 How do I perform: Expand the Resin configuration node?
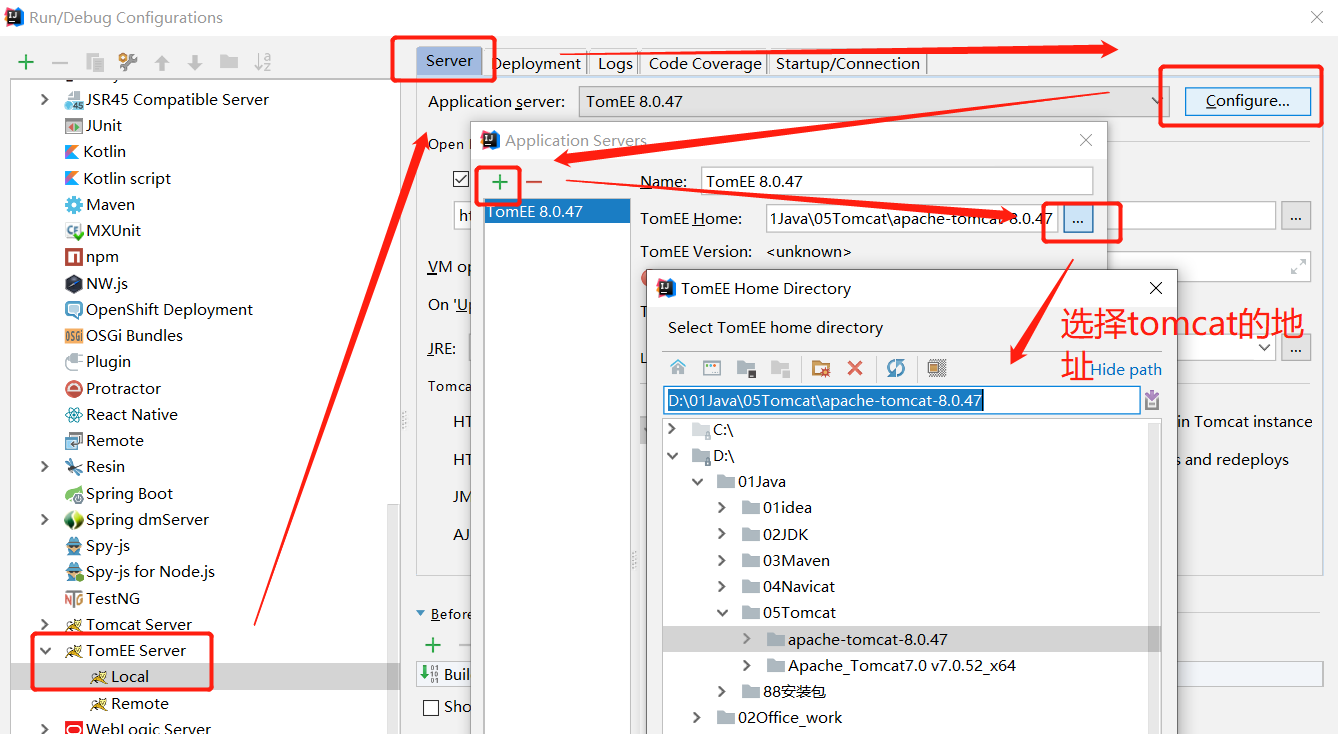point(44,466)
